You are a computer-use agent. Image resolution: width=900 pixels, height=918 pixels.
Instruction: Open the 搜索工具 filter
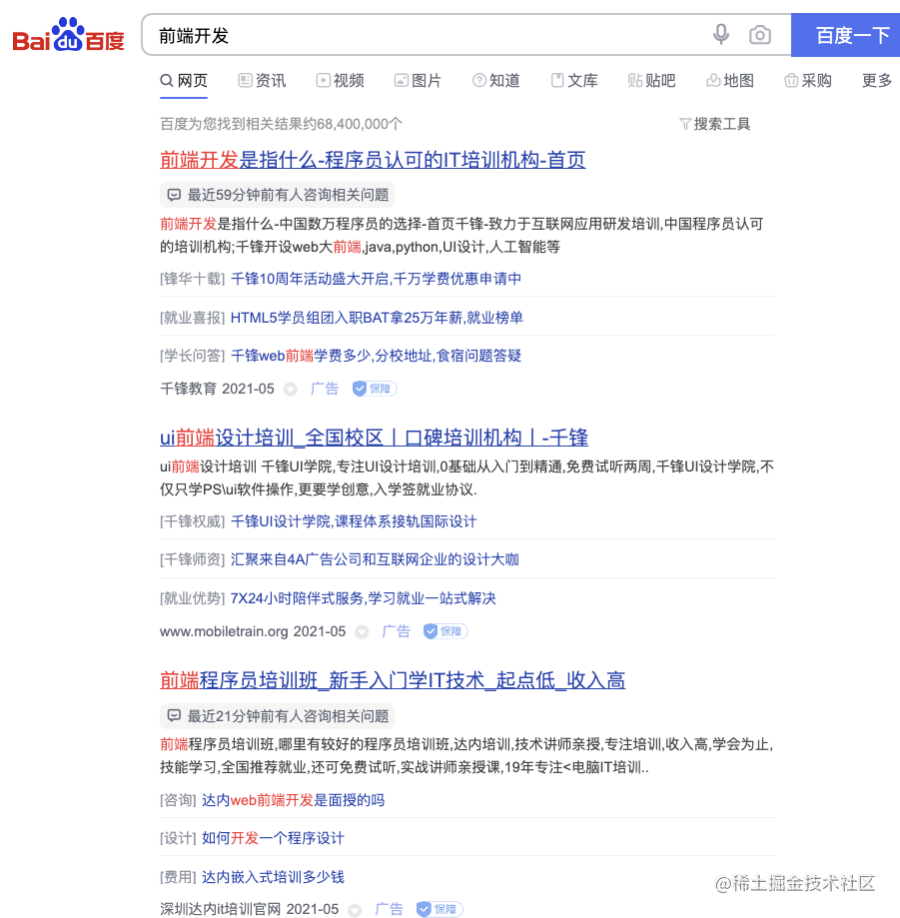714,124
